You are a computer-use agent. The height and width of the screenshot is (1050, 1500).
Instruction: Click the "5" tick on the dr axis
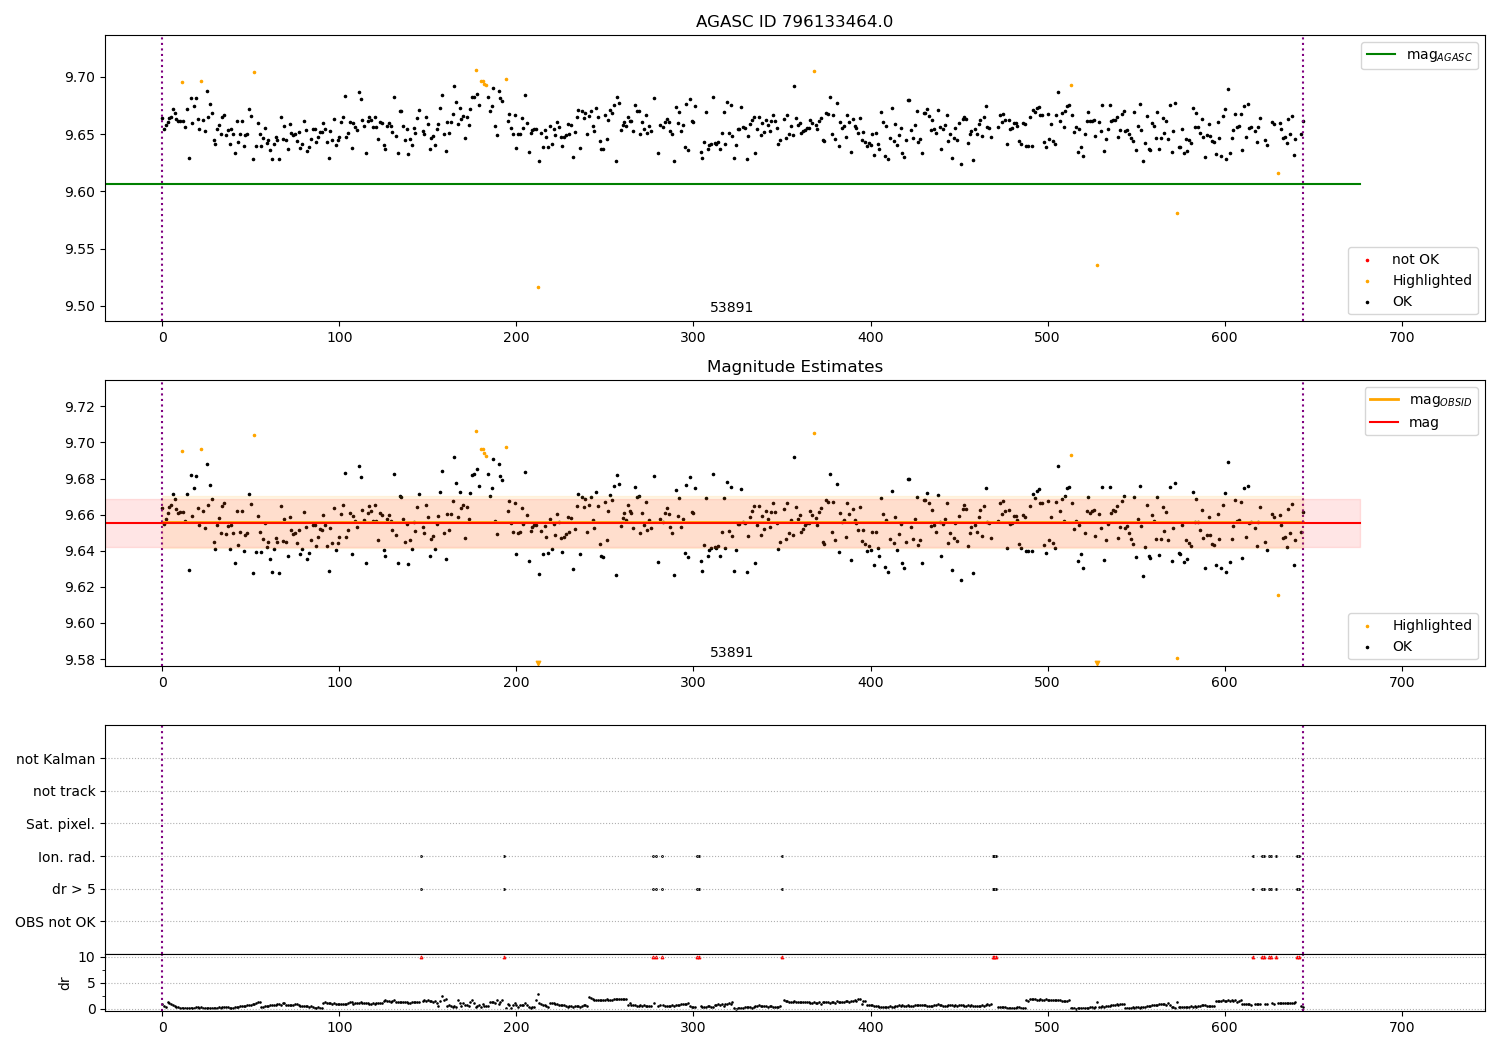click(91, 983)
